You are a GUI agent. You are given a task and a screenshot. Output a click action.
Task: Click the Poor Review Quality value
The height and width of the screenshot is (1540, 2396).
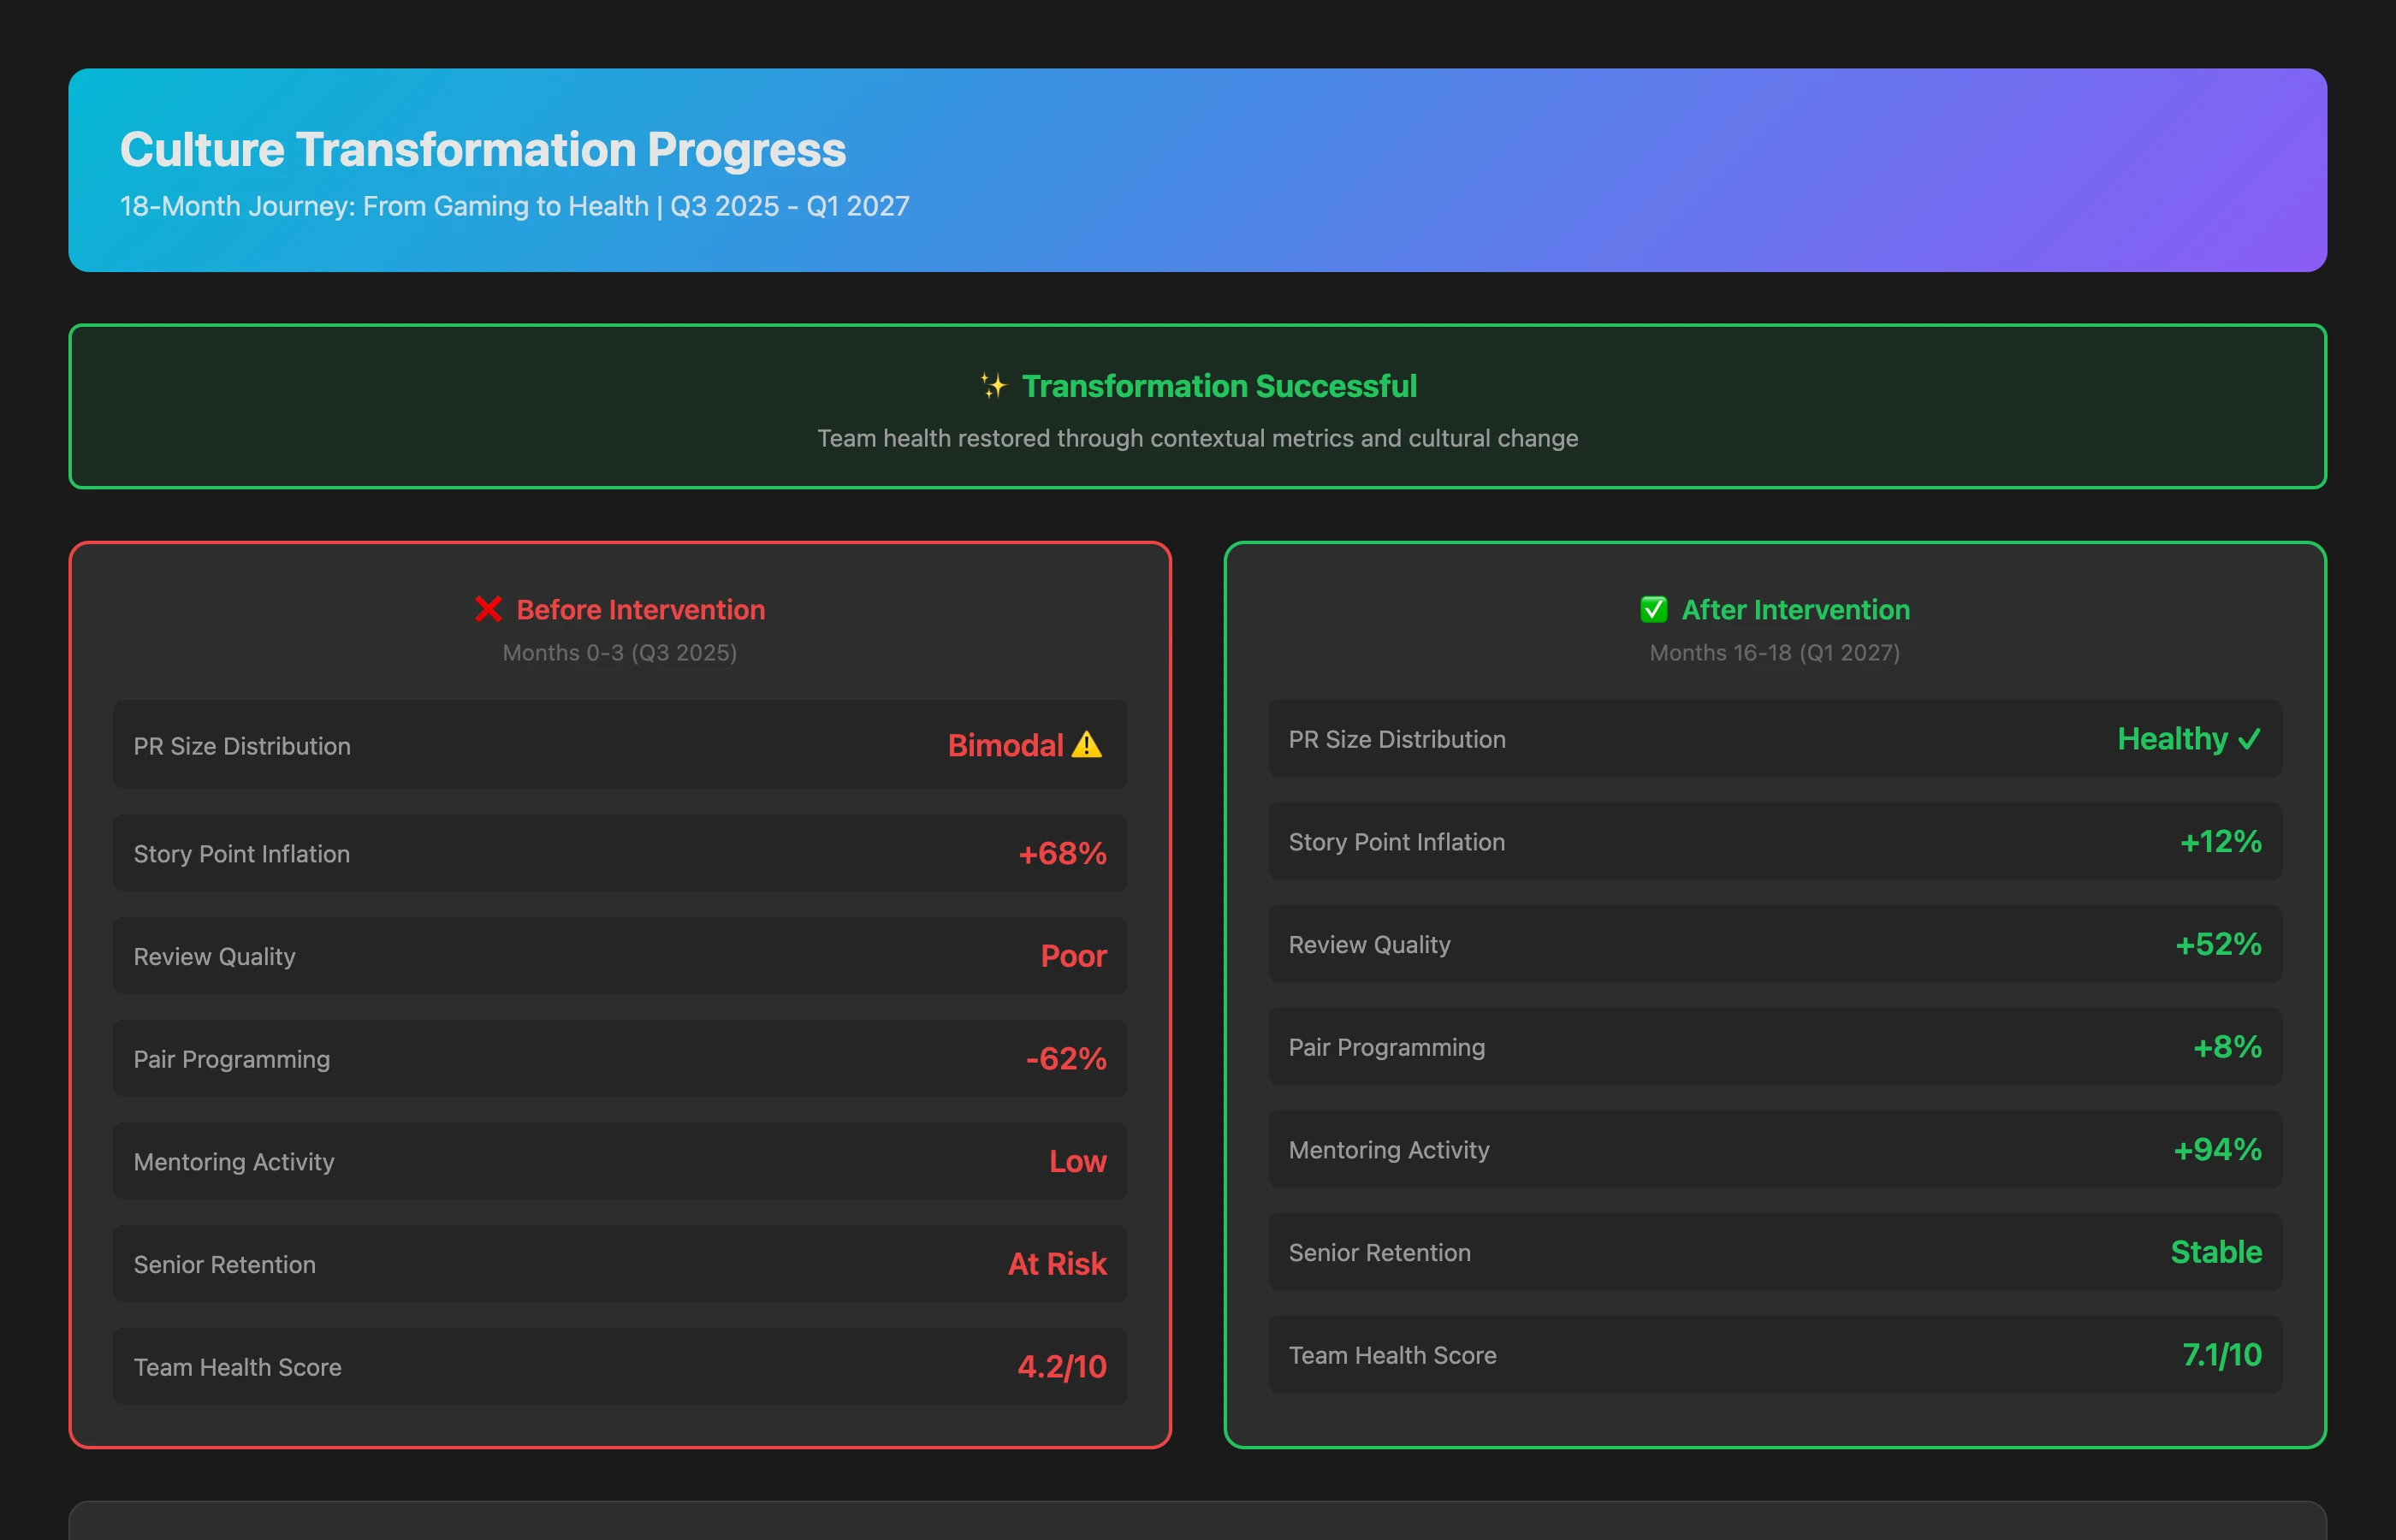click(1074, 956)
